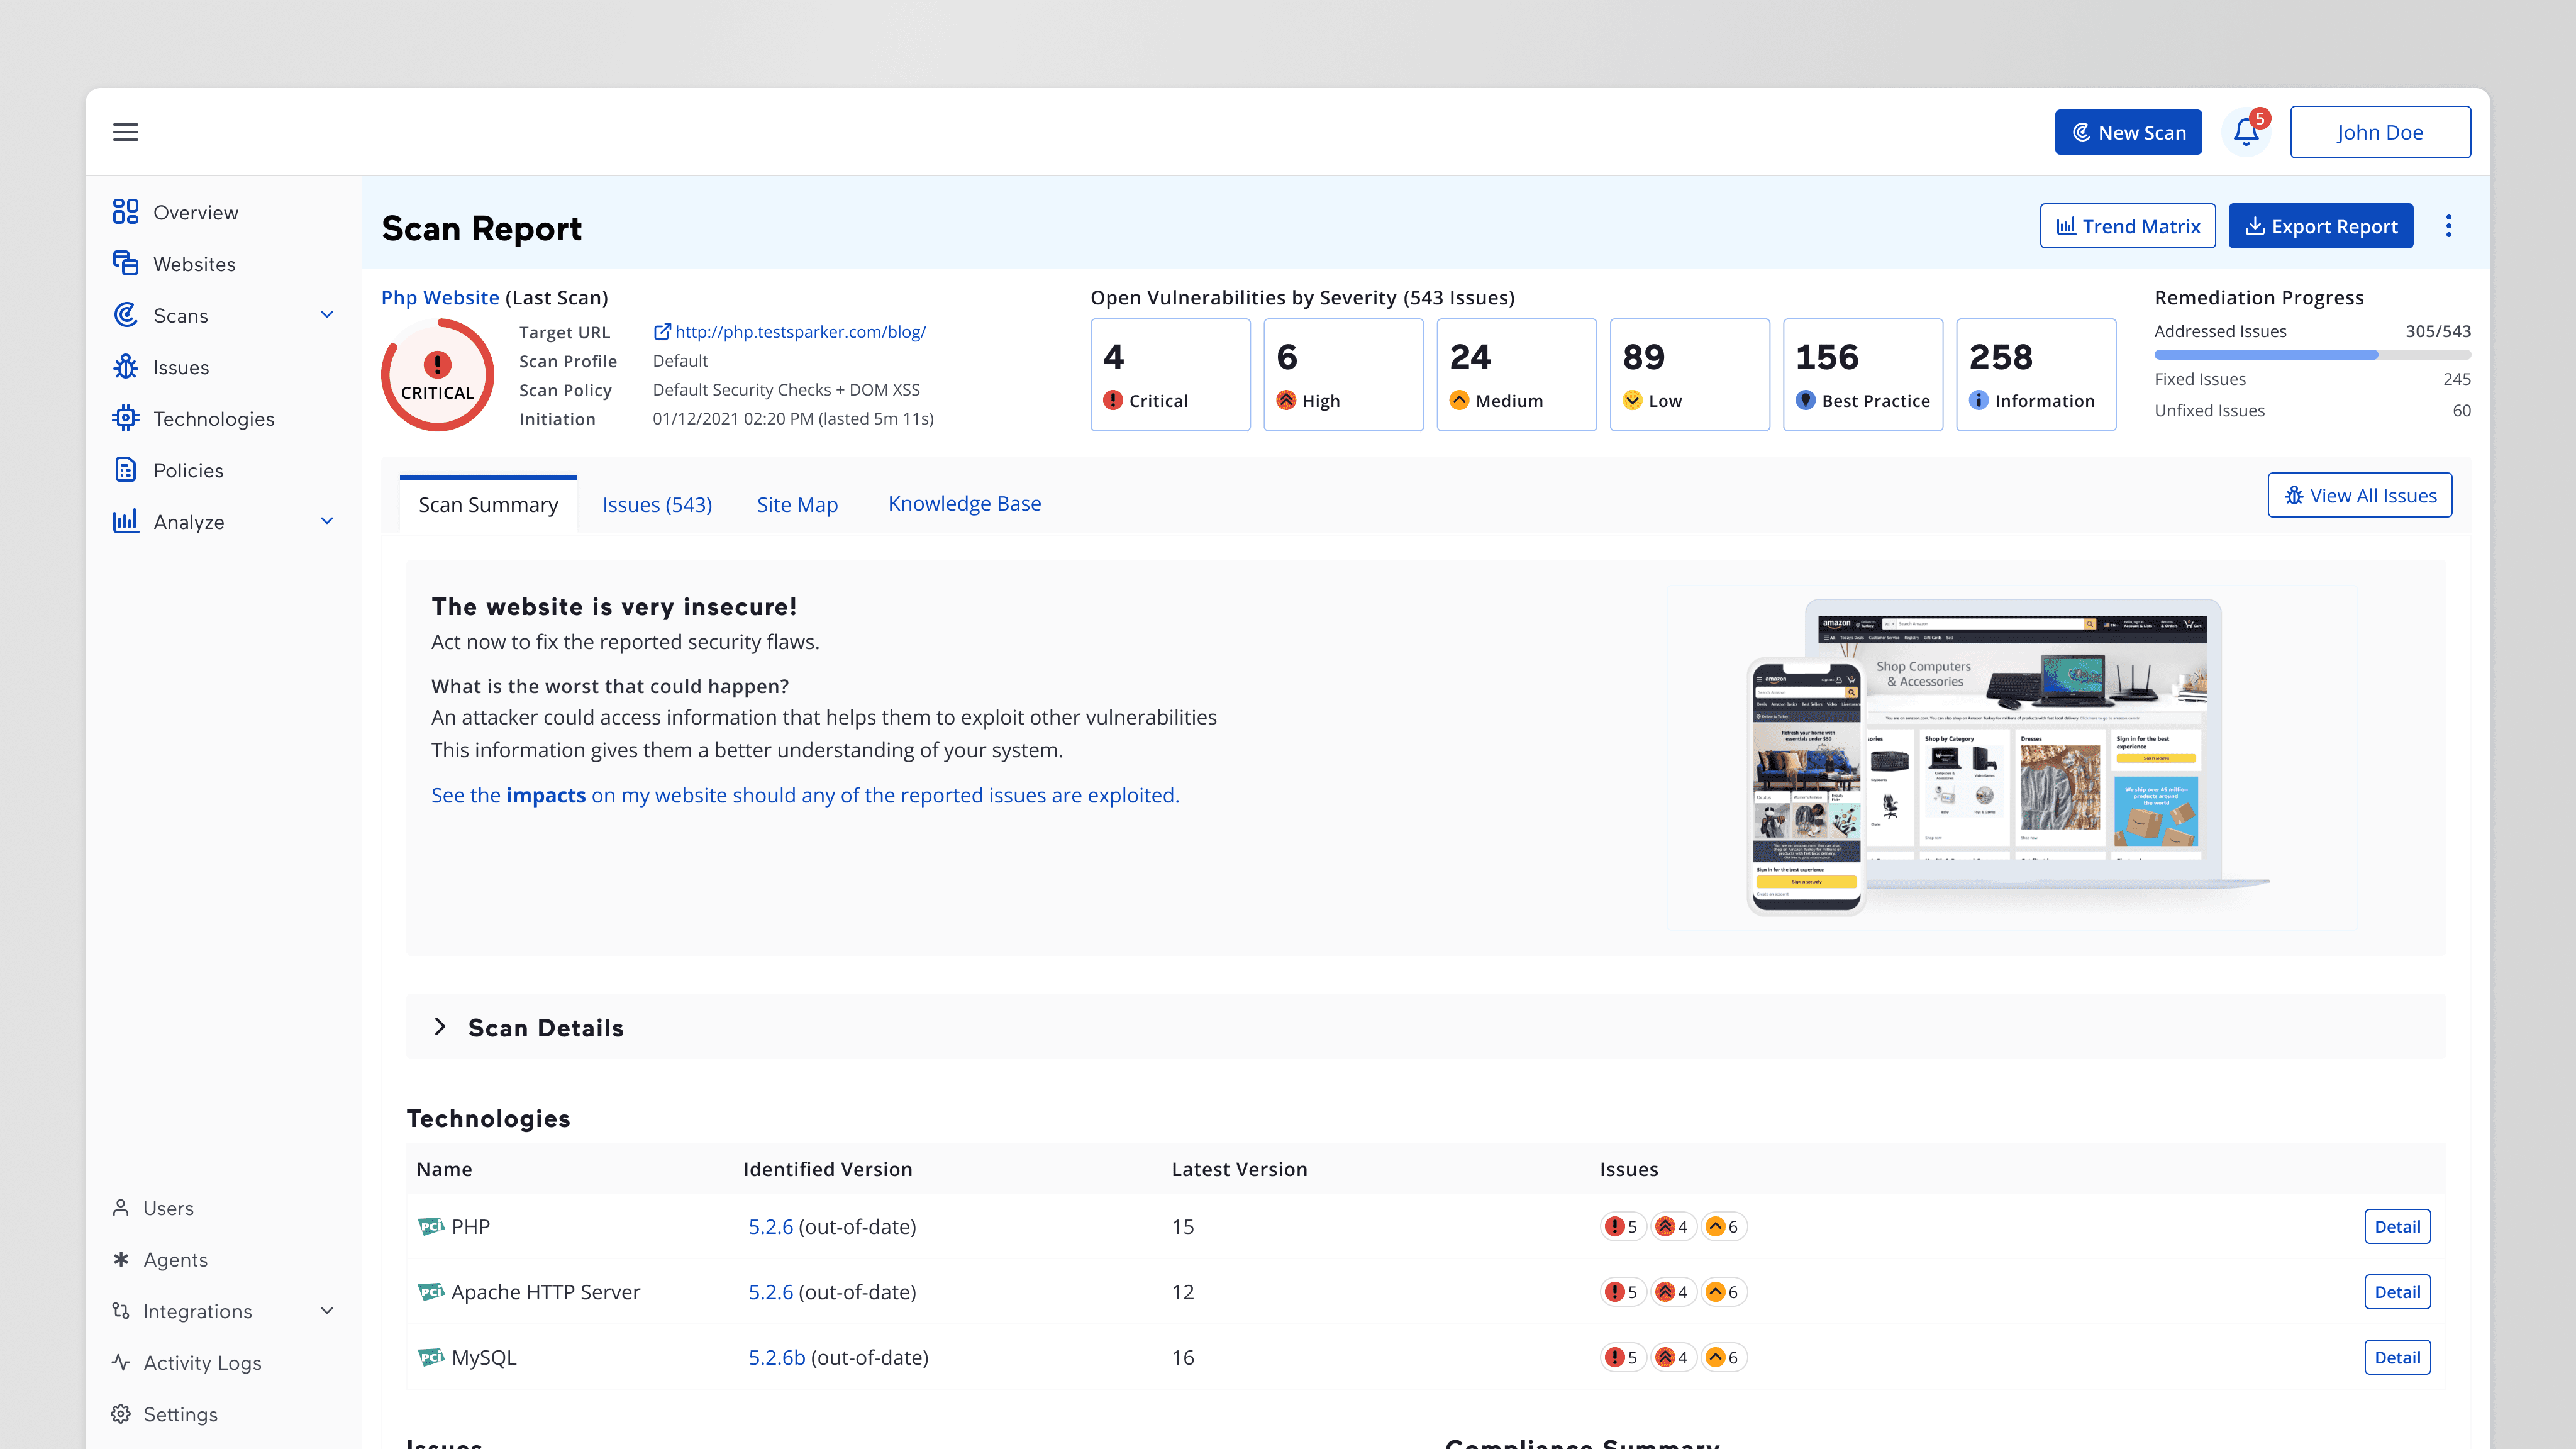Follow the impacts link about exploited issues

click(805, 795)
